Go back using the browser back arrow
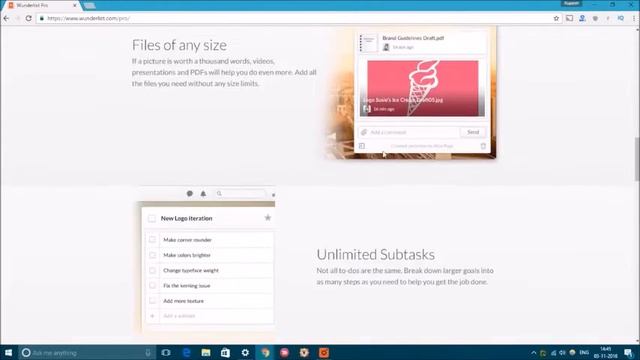Screen dimensions: 640x360 coord(6,18)
